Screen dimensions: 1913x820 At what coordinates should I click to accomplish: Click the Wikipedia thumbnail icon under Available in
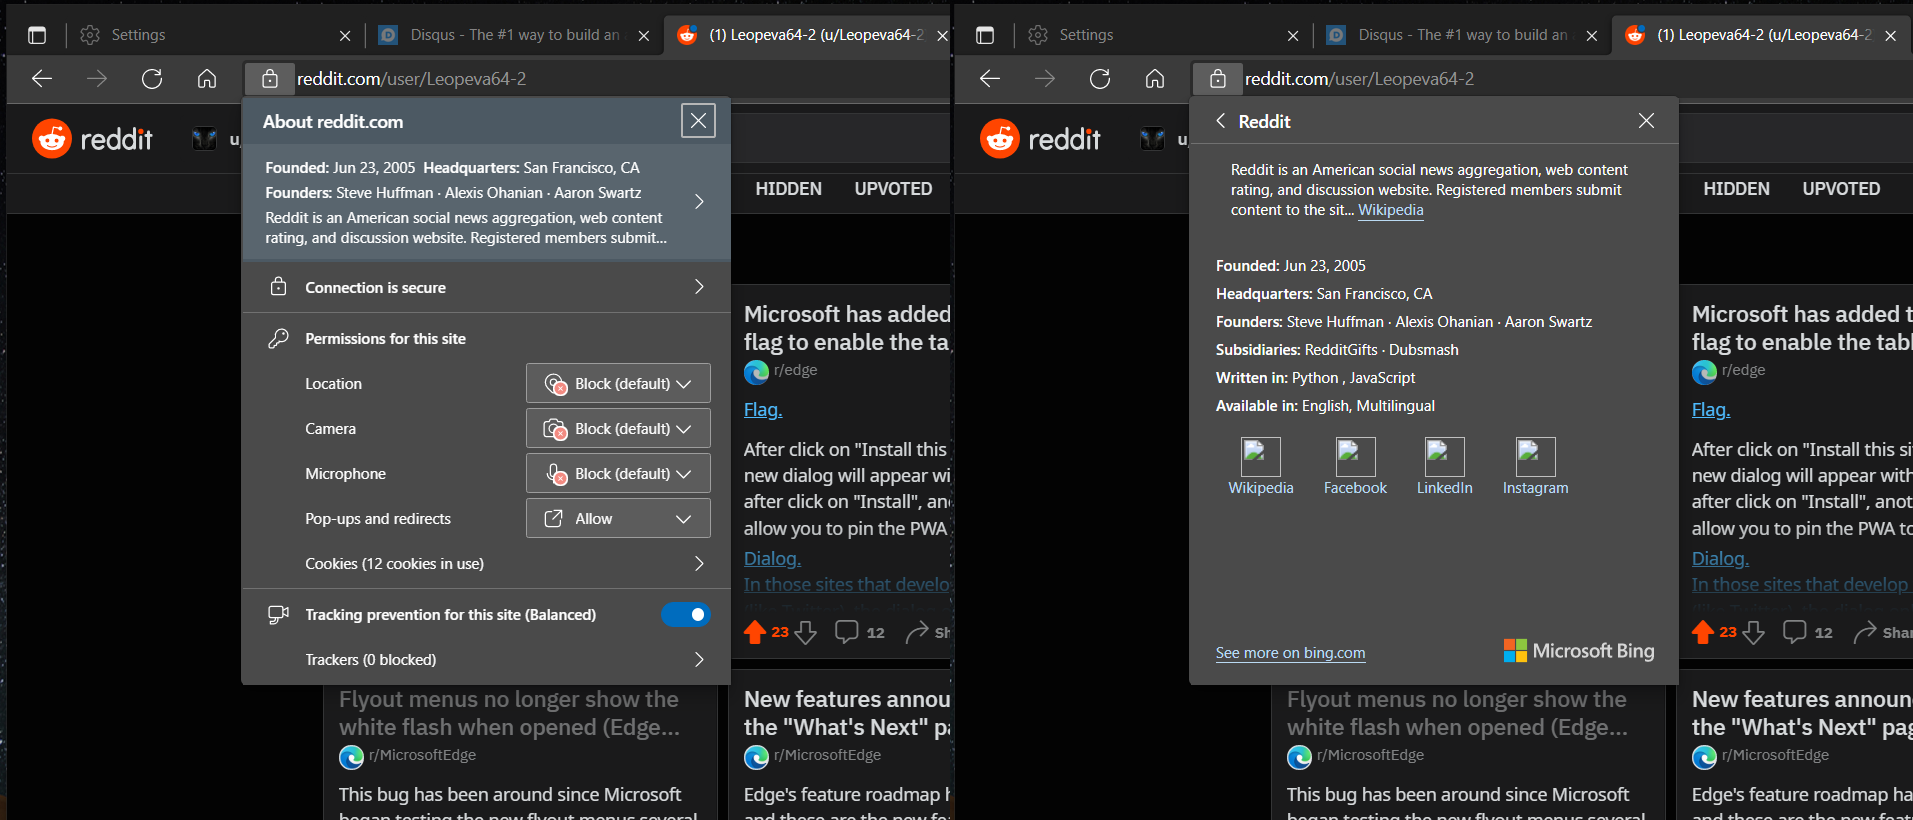(1260, 457)
